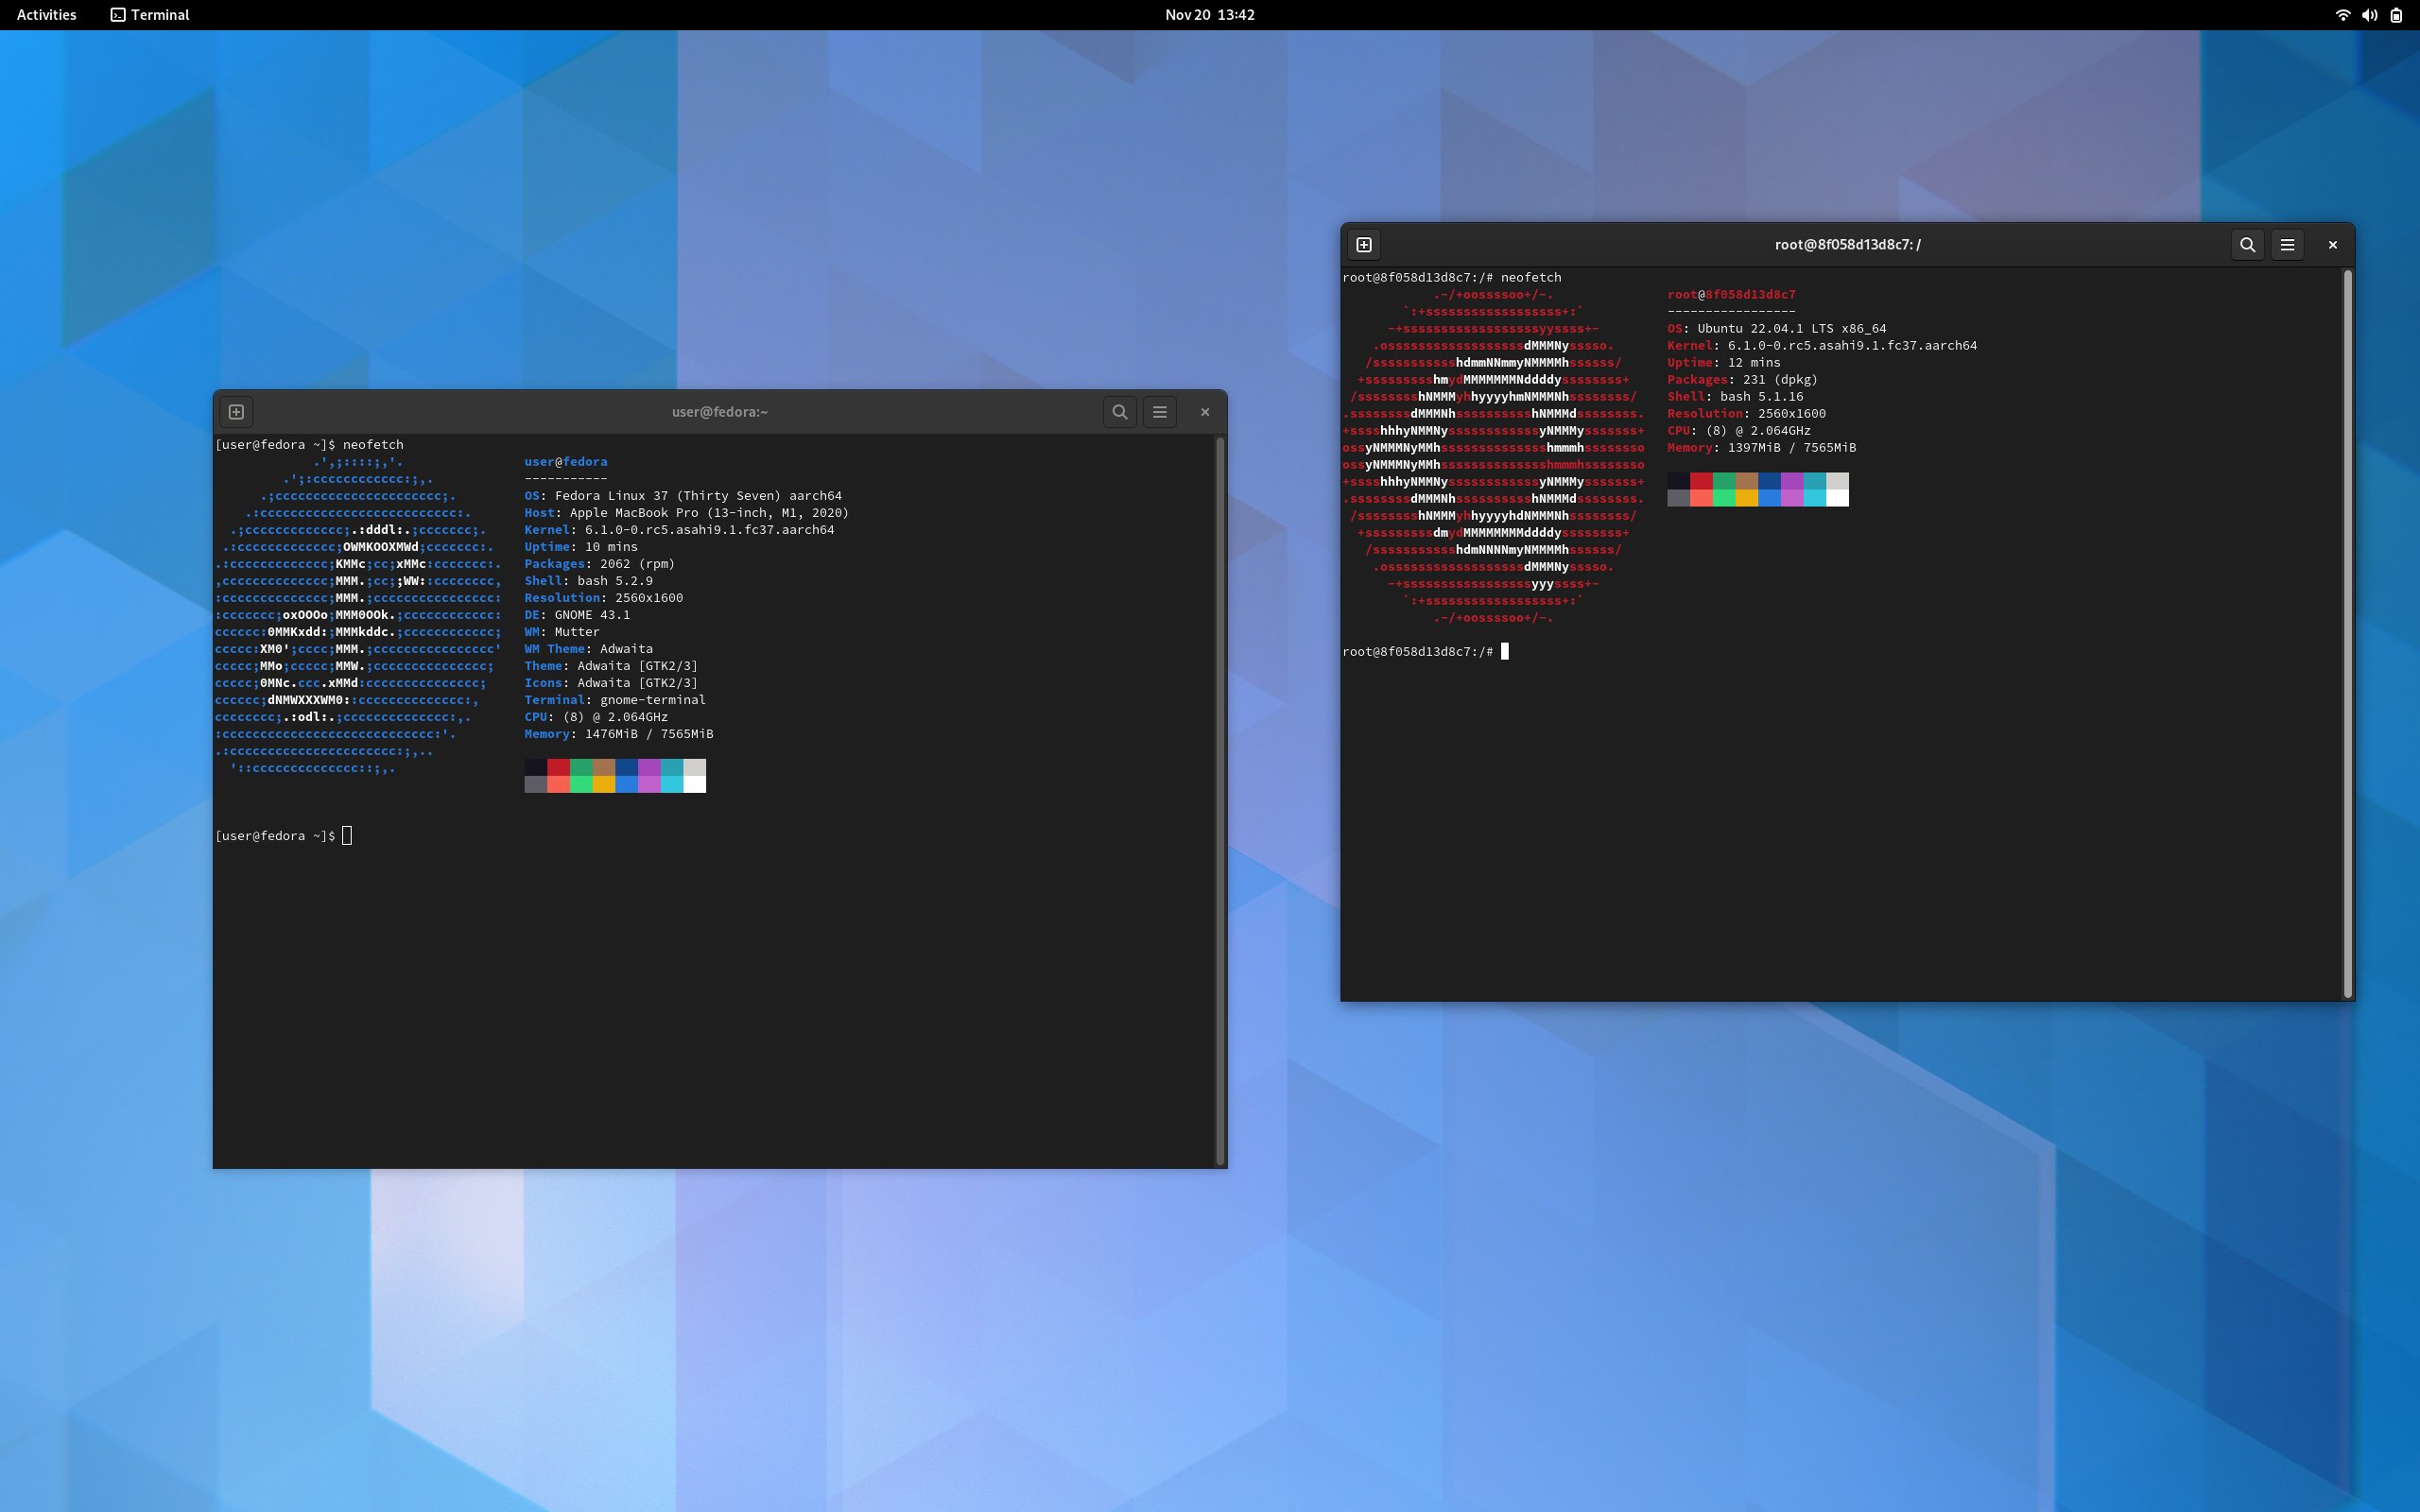This screenshot has width=2420, height=1512.
Task: Open hamburger menu in fedora terminal
Action: click(x=1160, y=412)
